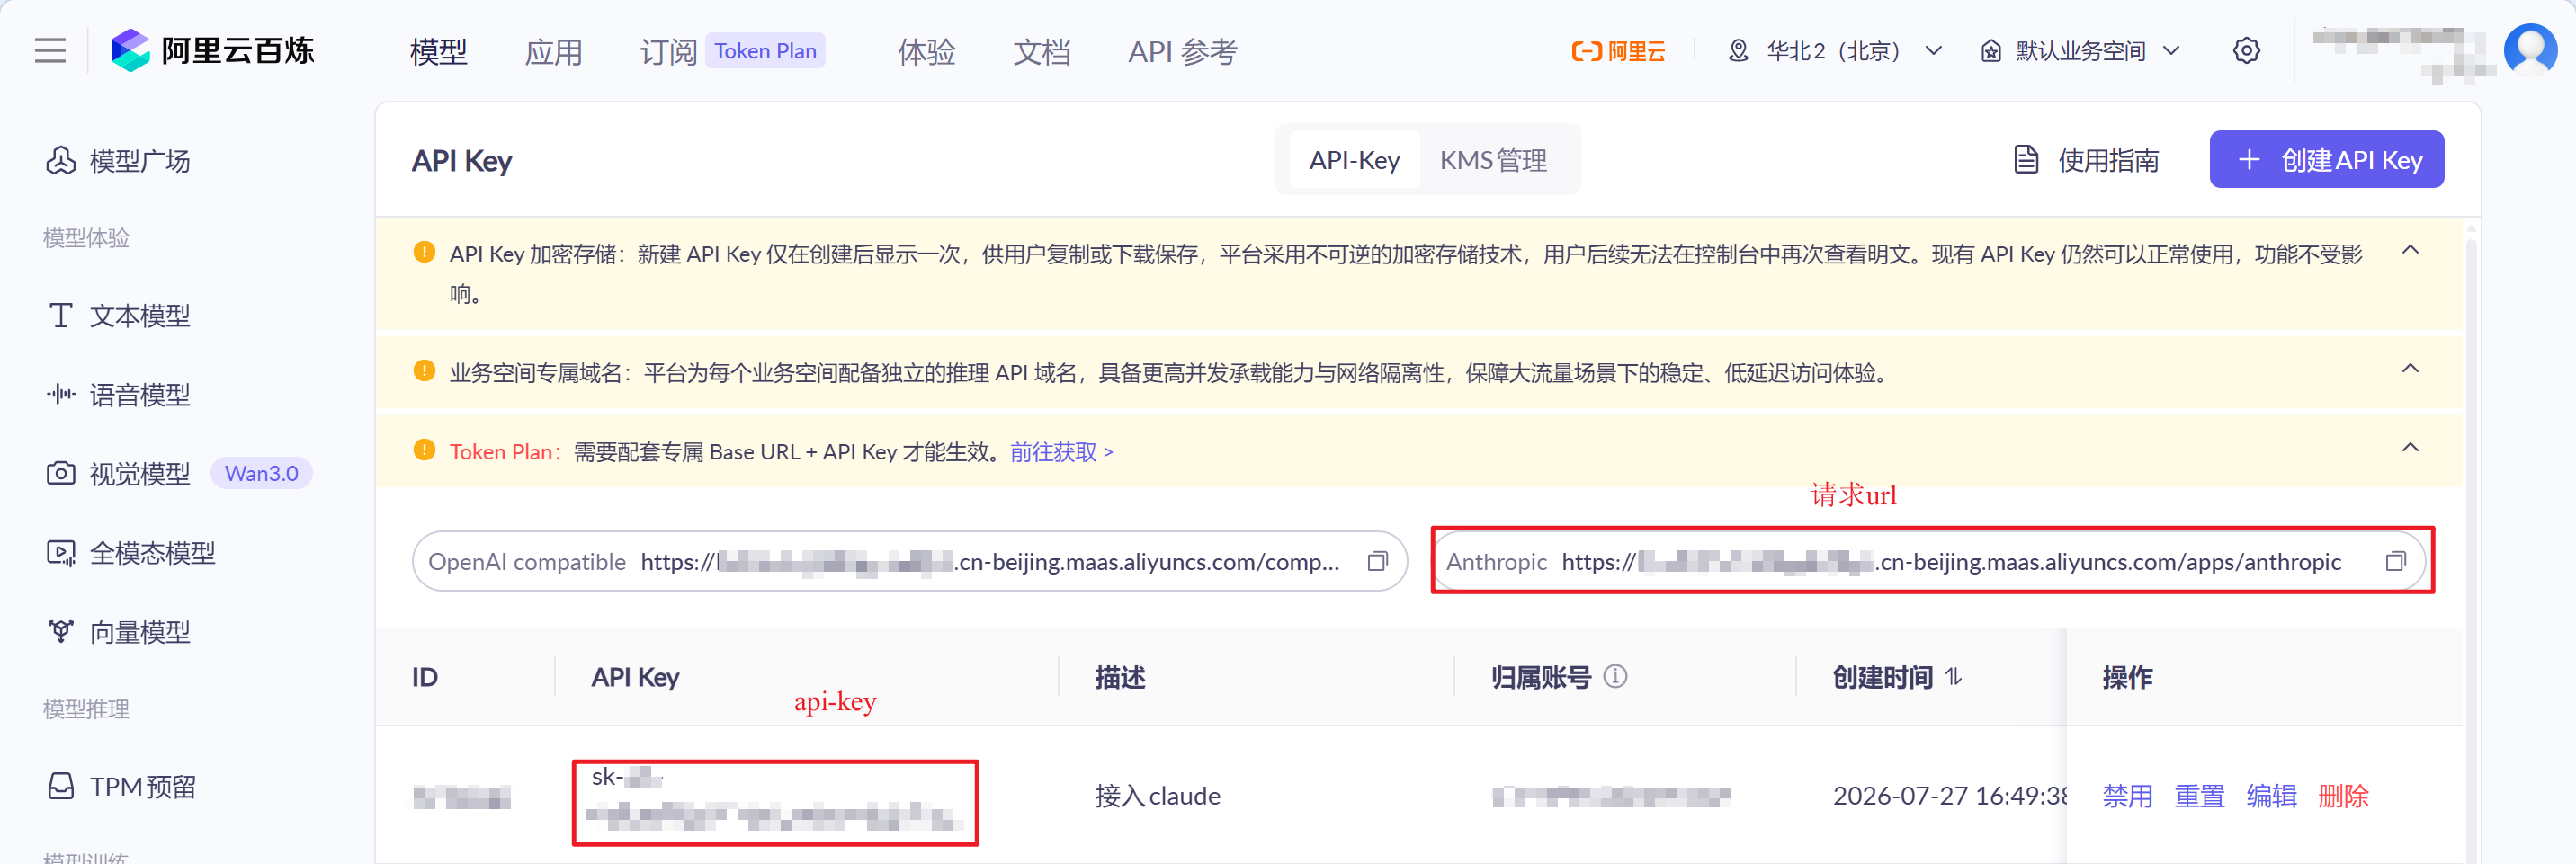This screenshot has height=864, width=2576.
Task: Click the Token Plan badge
Action: tap(765, 51)
